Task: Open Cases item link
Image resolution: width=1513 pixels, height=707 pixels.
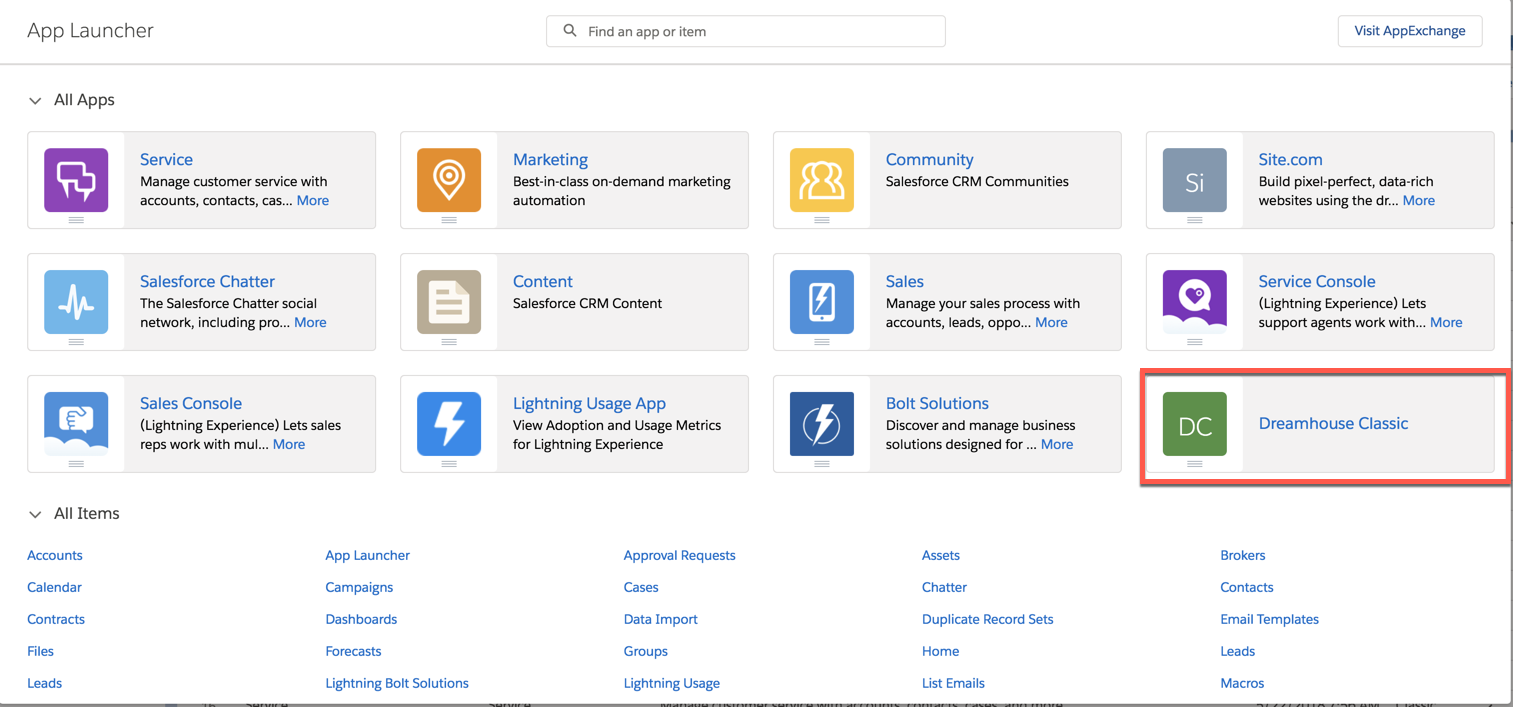Action: [641, 587]
